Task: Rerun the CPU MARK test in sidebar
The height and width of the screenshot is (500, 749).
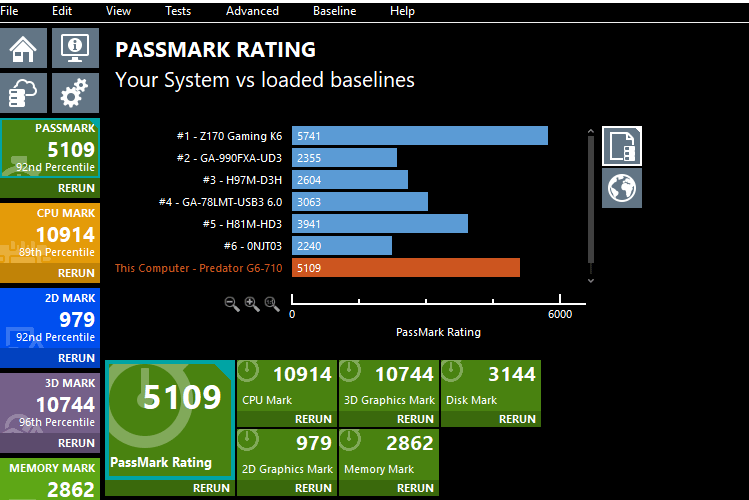Action: [x=76, y=273]
